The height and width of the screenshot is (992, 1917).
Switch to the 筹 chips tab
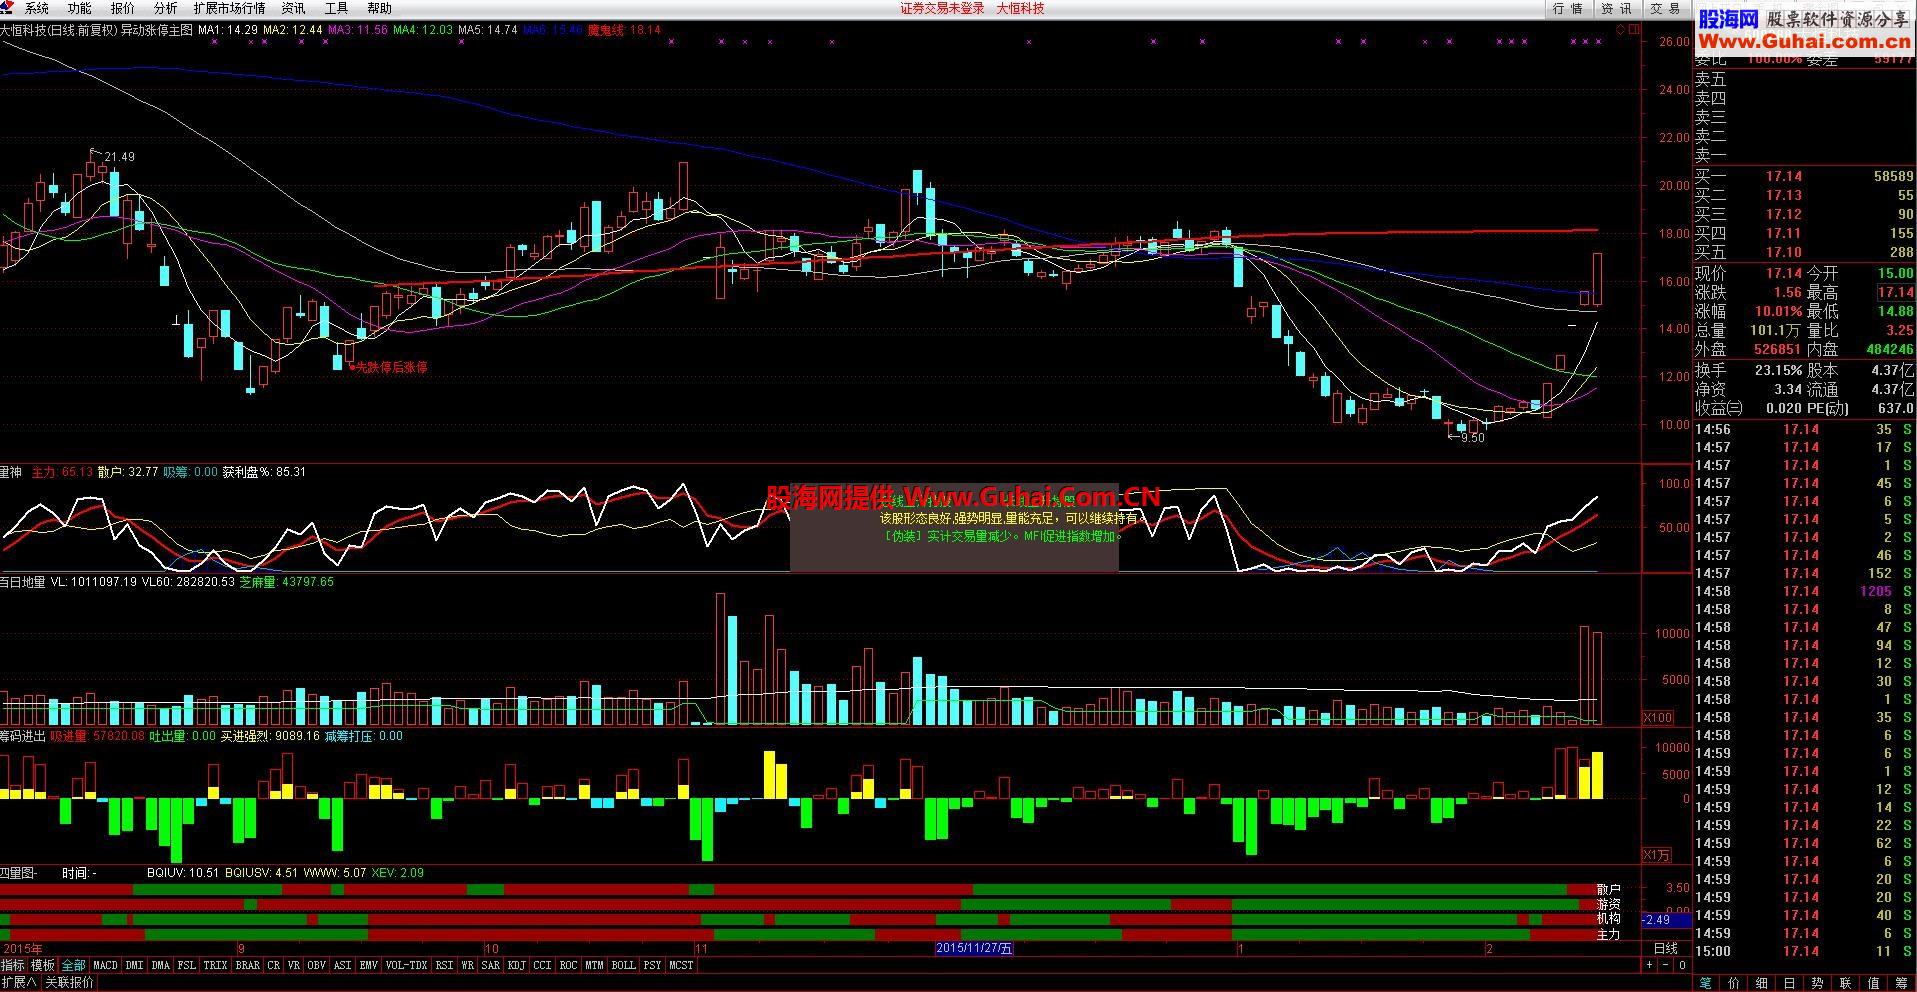[1902, 983]
